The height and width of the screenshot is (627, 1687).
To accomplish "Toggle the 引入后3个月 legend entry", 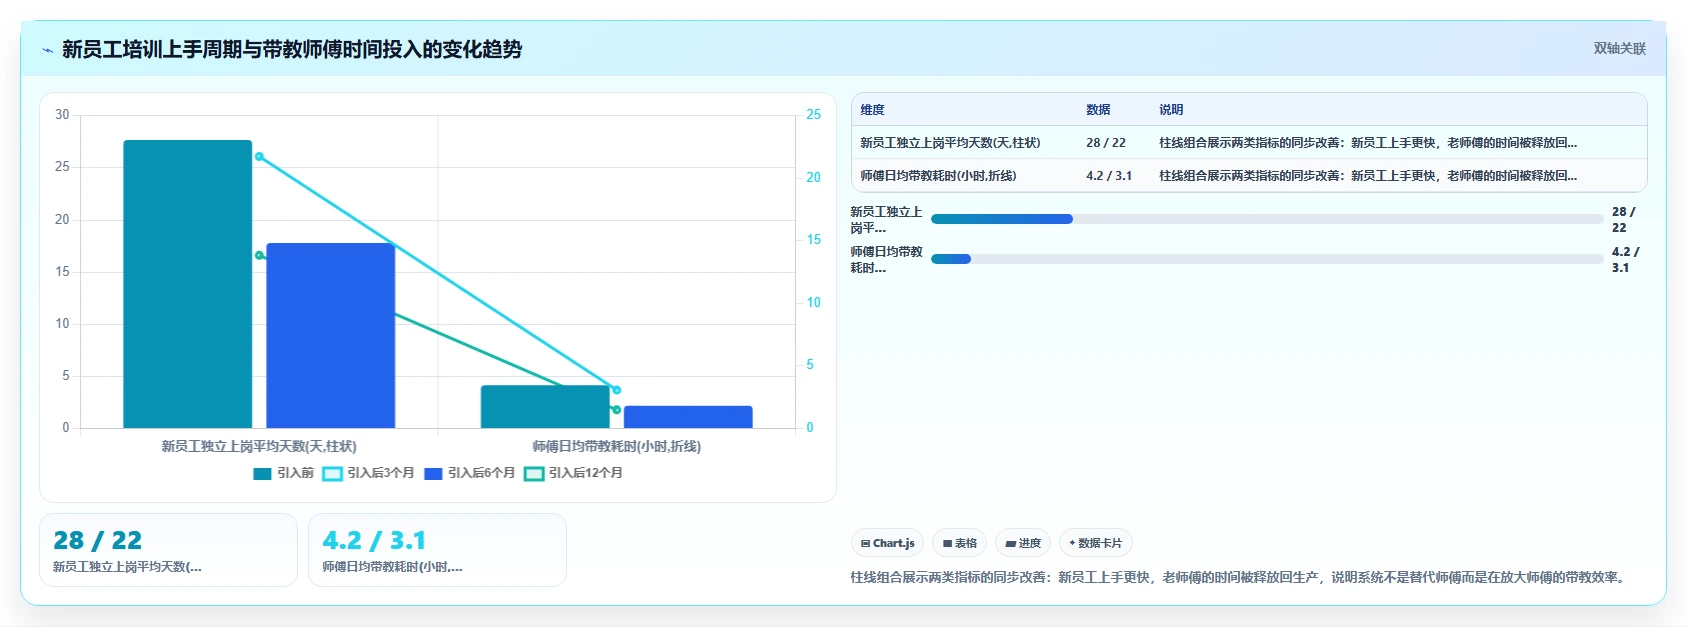I will [368, 473].
